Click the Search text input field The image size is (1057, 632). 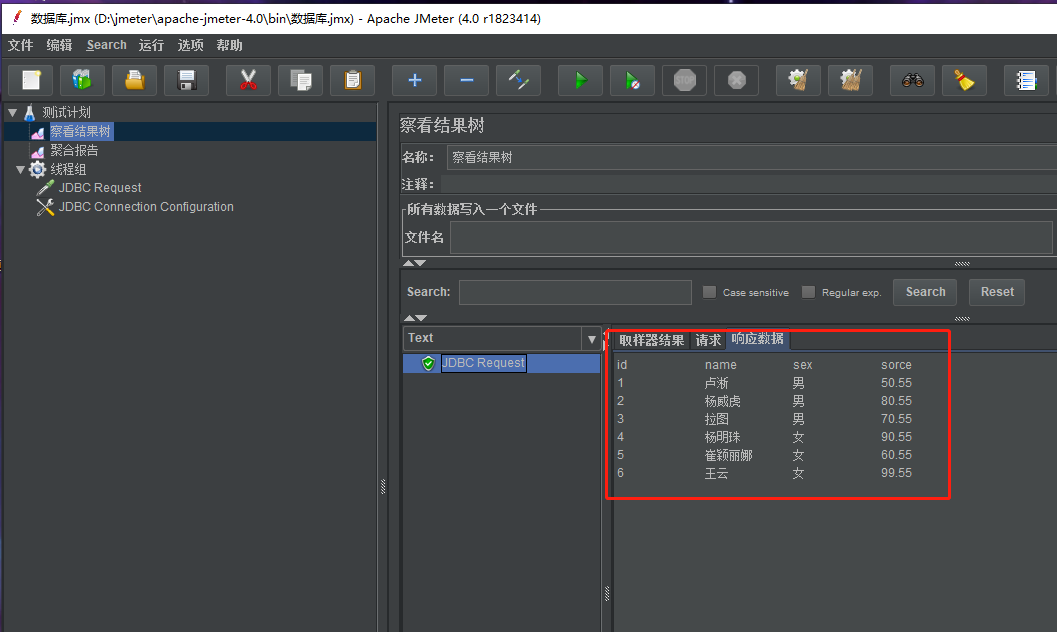click(575, 292)
